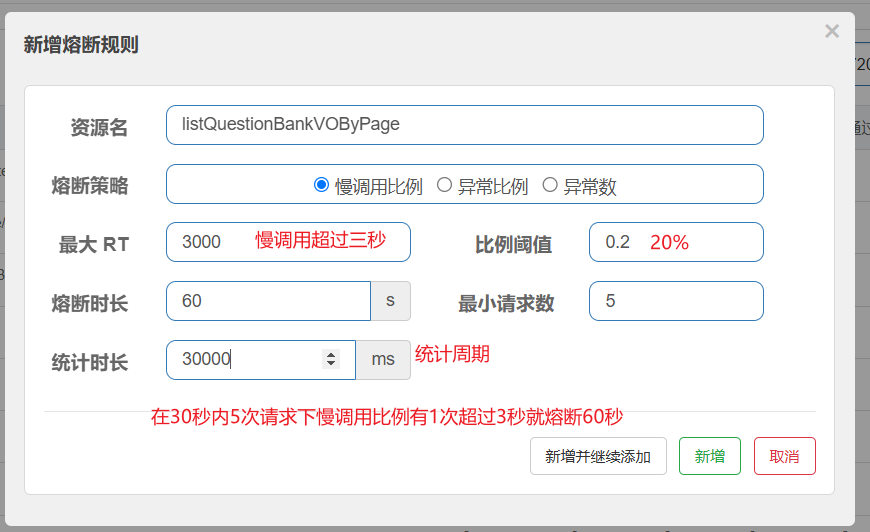
Task: Click the 统计时长 spinner arrows
Action: coord(331,359)
